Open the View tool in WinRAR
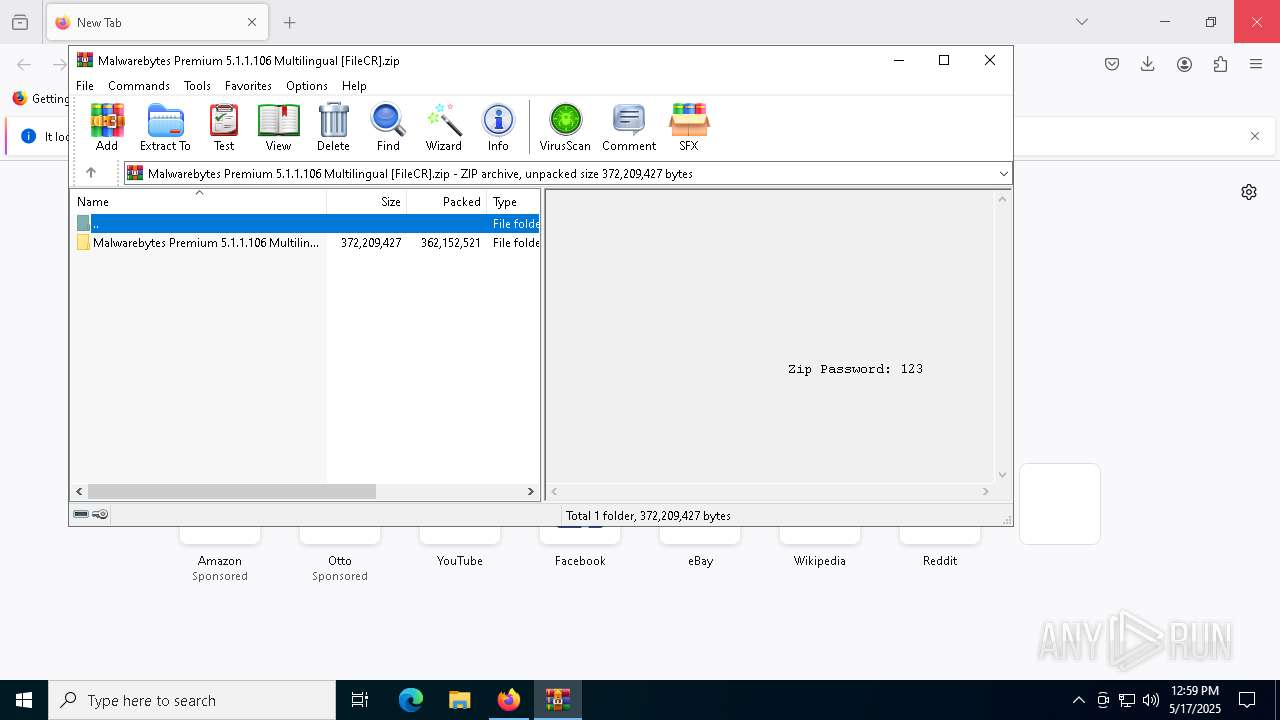 pos(278,127)
